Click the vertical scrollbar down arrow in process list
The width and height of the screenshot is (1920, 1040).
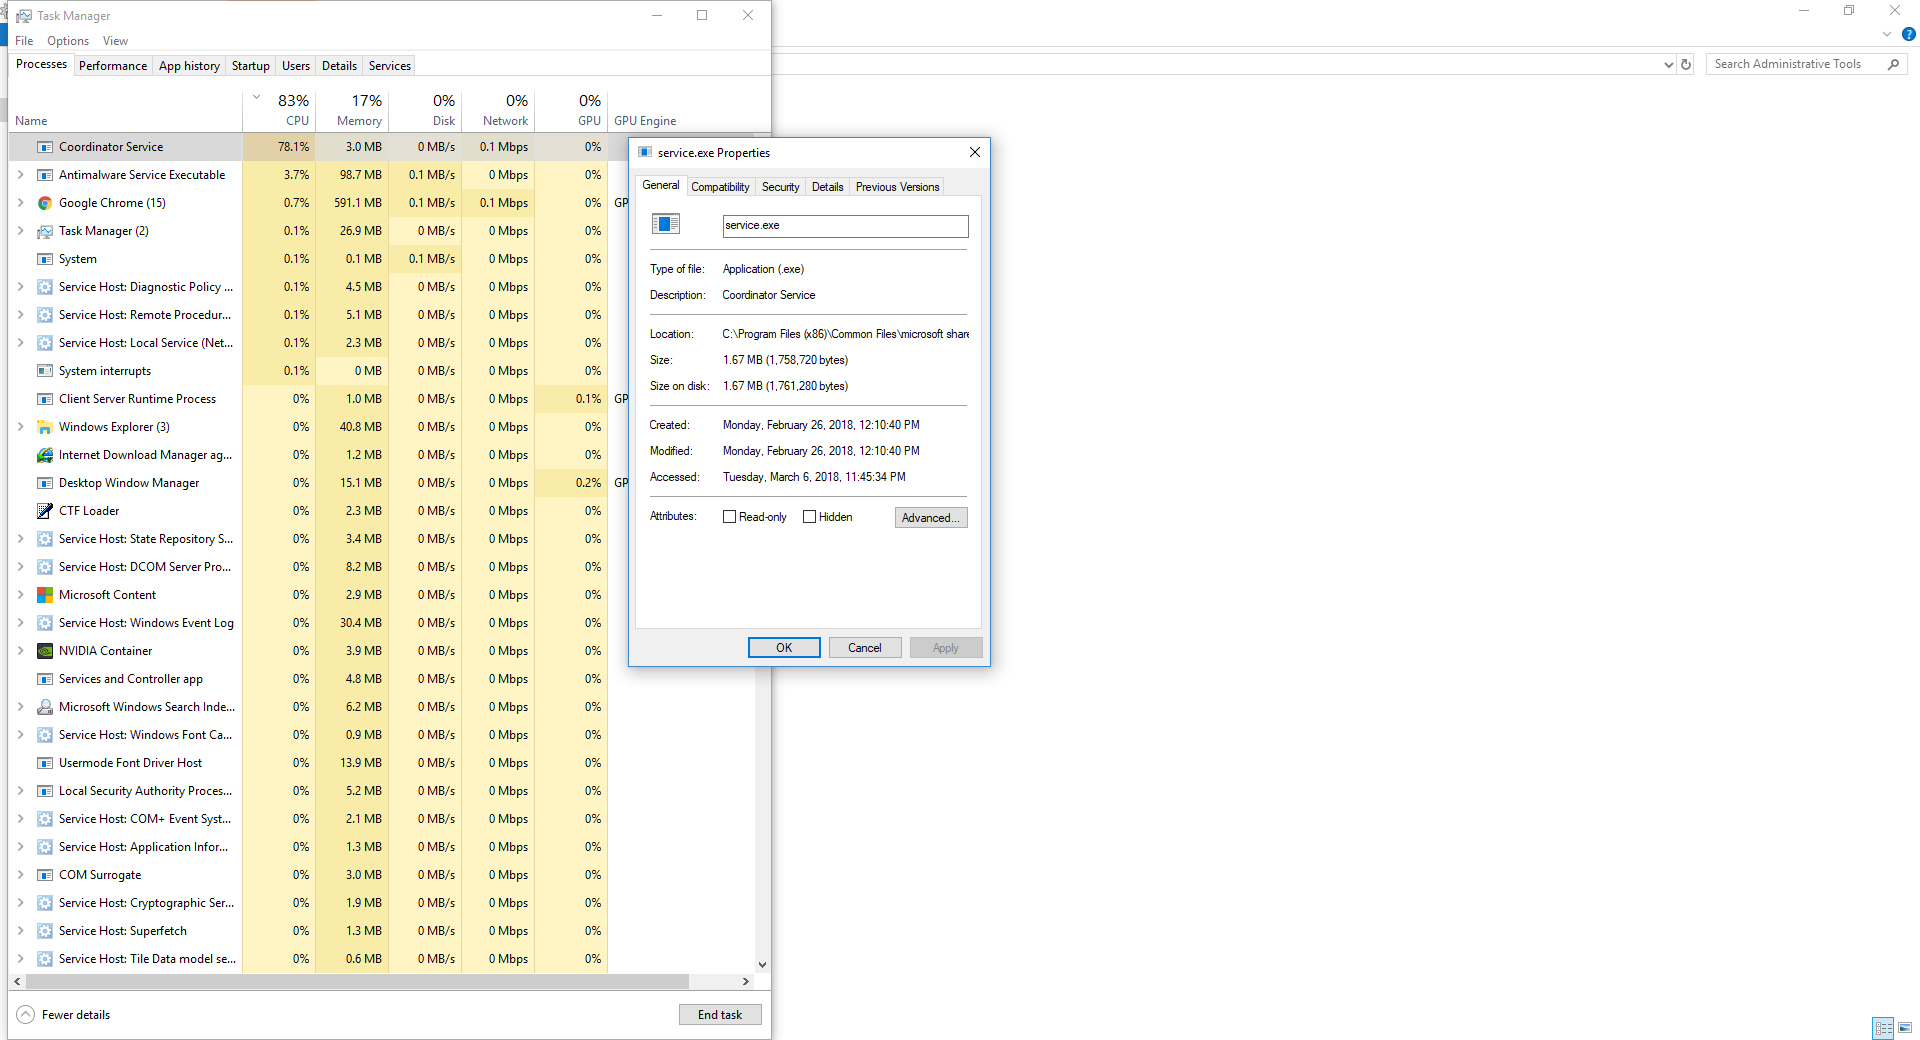pos(762,965)
